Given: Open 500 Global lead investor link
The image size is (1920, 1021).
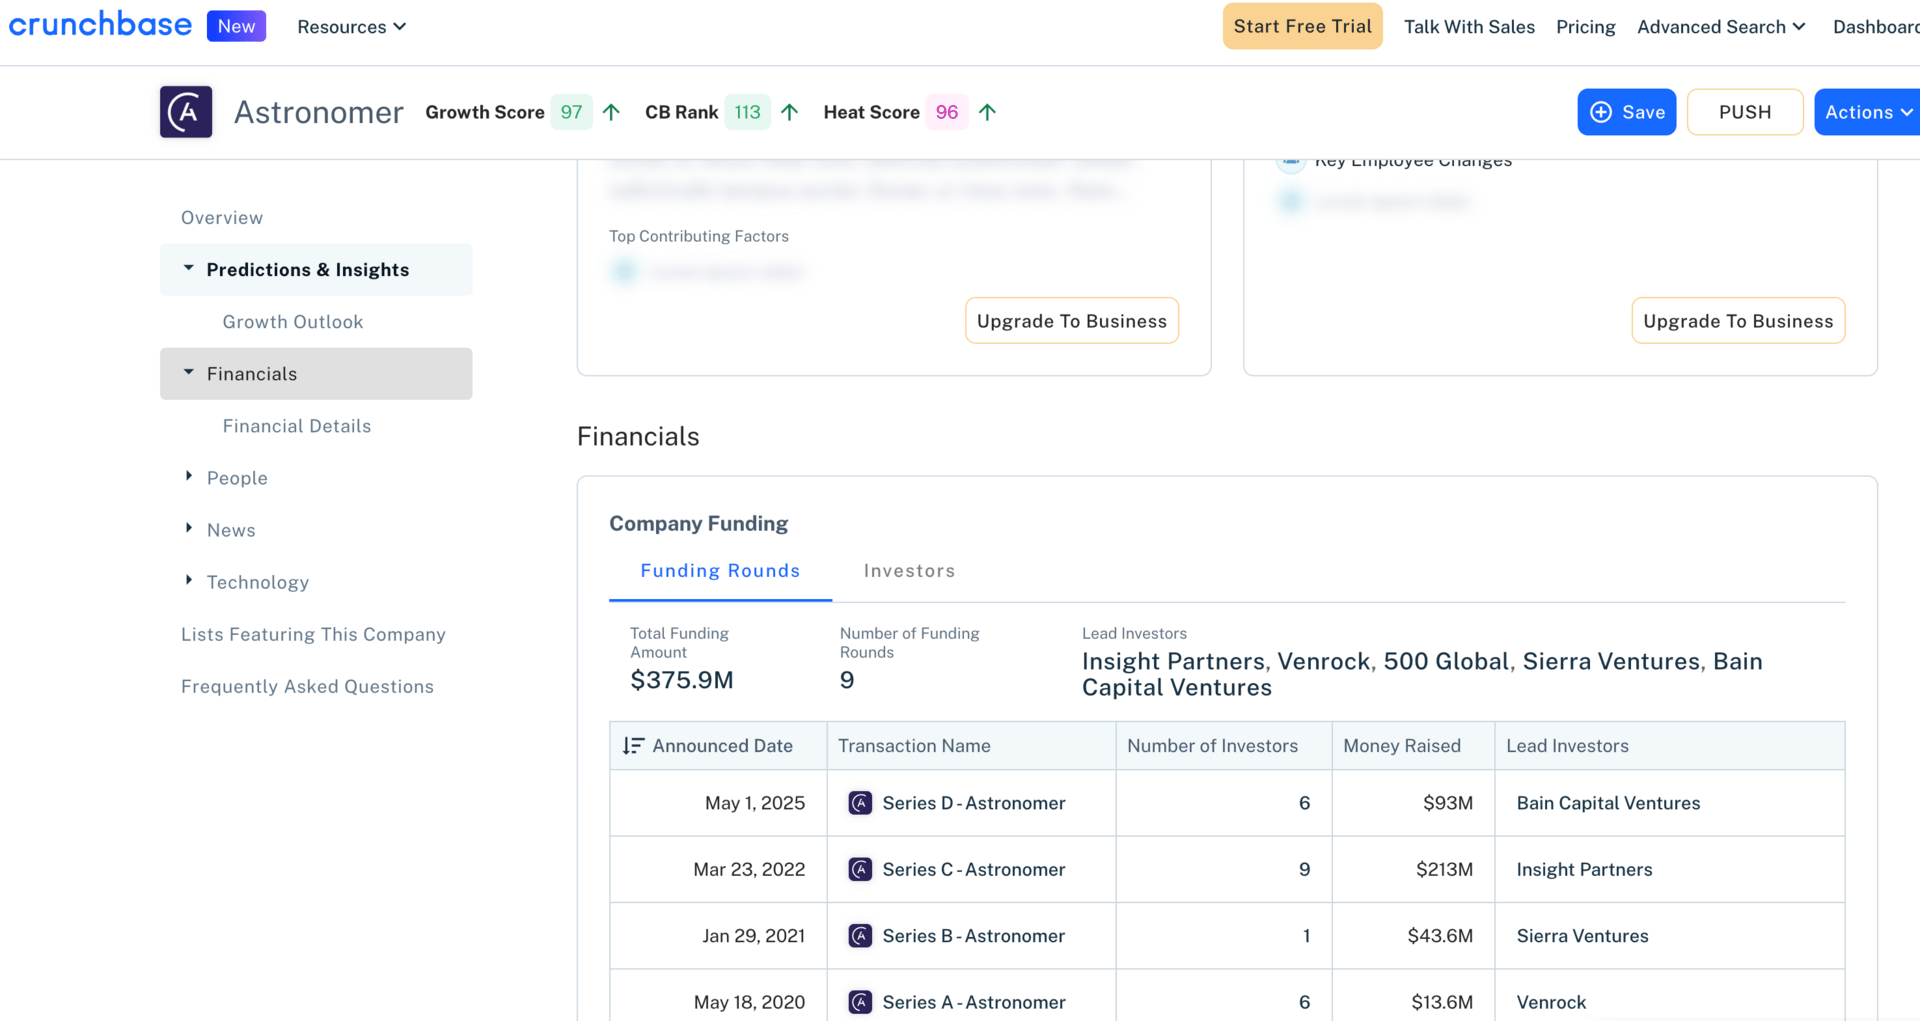Looking at the screenshot, I should point(1446,661).
